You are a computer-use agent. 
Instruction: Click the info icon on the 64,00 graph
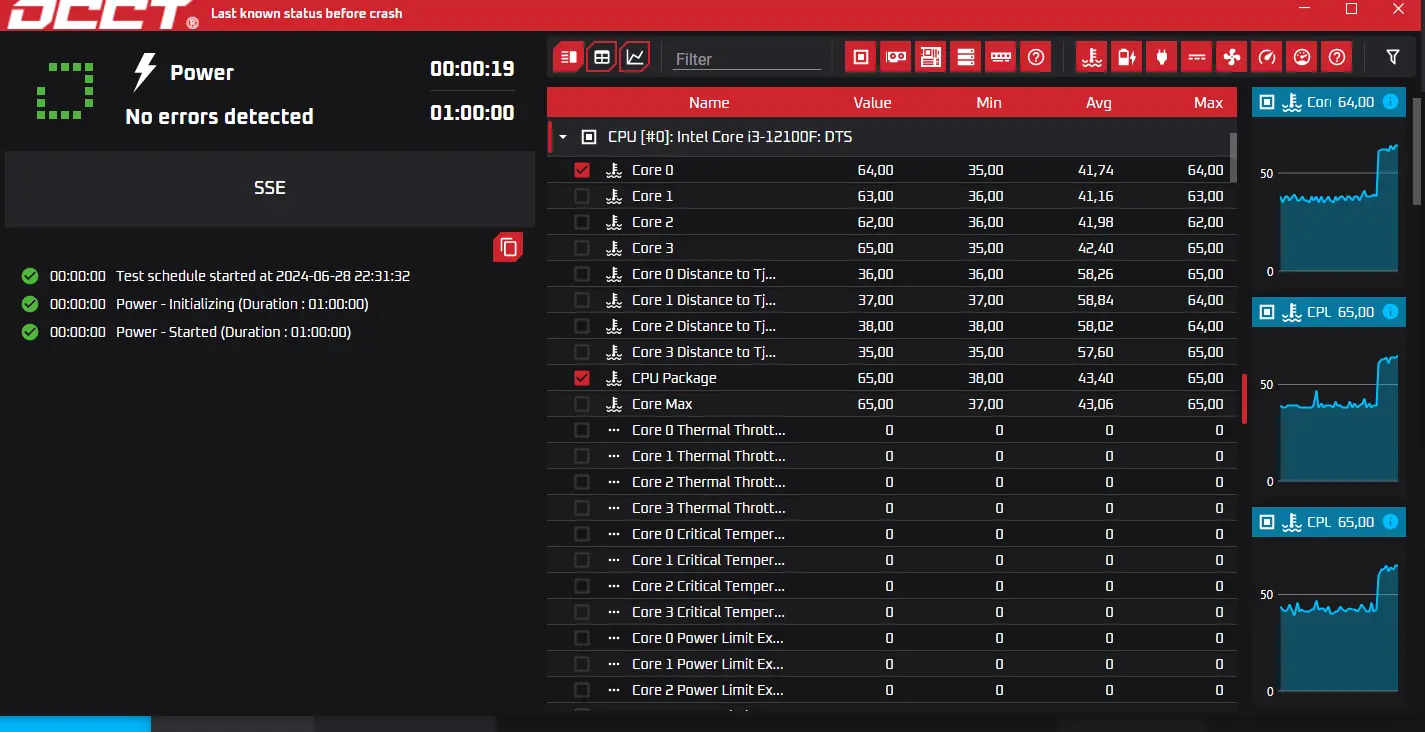1390,102
